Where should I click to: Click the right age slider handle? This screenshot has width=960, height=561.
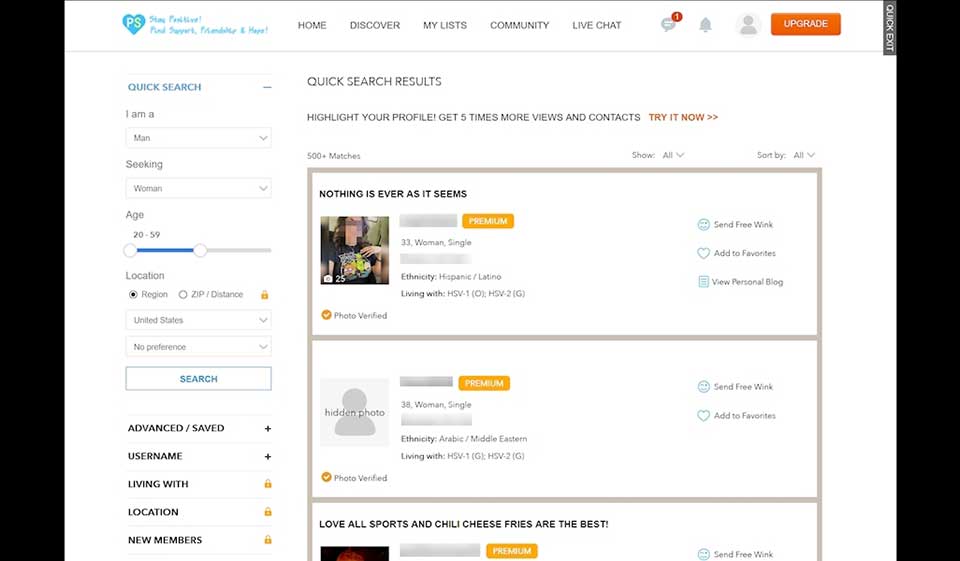tap(200, 250)
